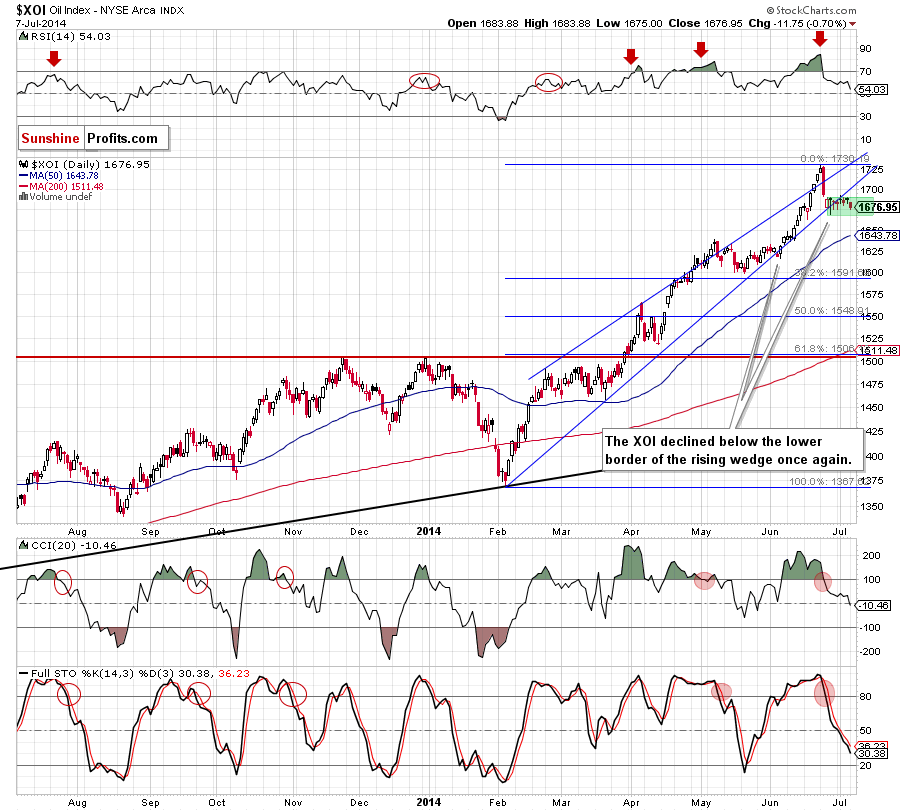Click the 30 level on RSI axis
The height and width of the screenshot is (811, 900).
(865, 117)
